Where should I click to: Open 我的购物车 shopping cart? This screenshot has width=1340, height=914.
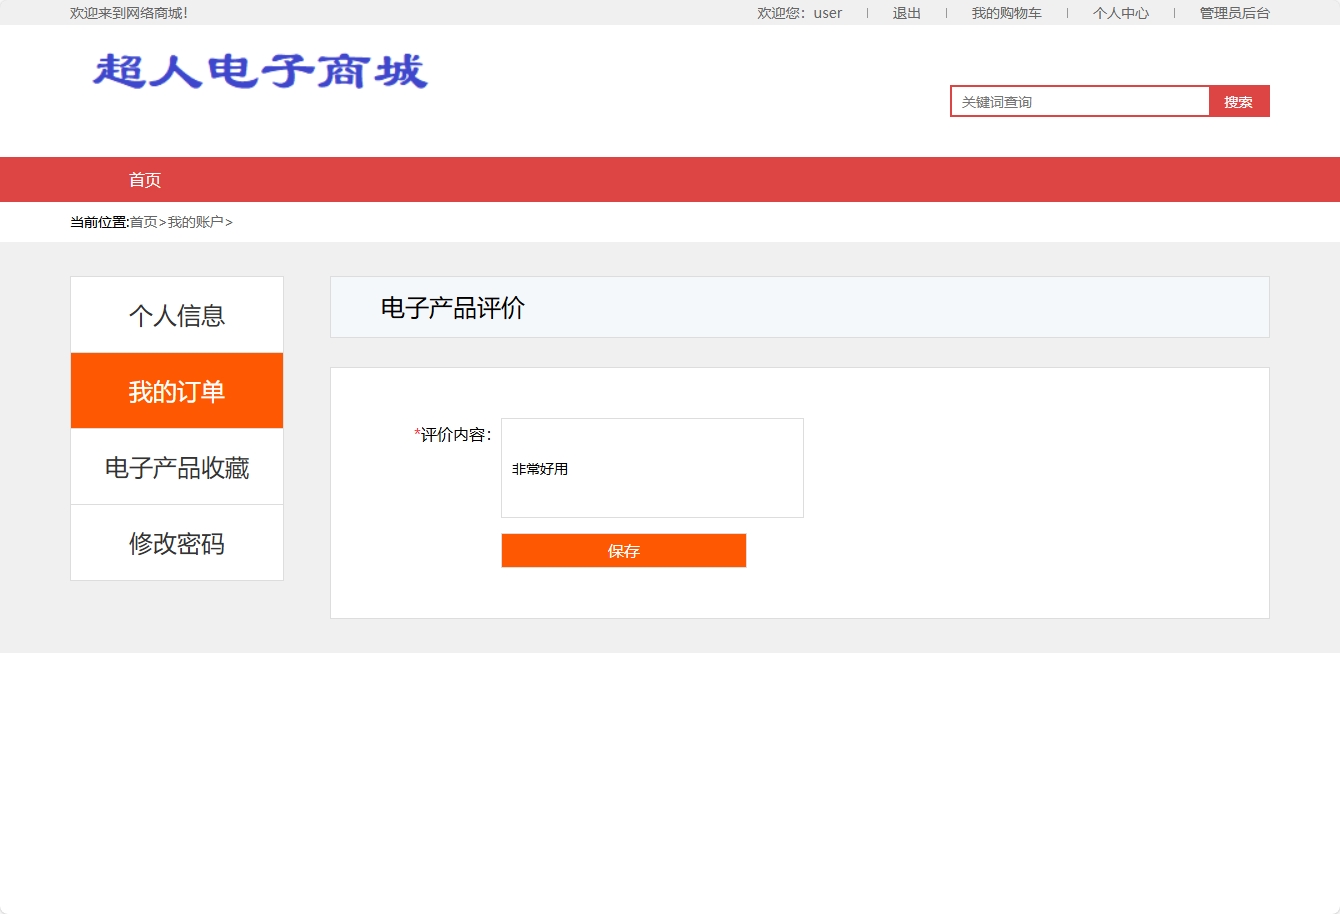1006,13
